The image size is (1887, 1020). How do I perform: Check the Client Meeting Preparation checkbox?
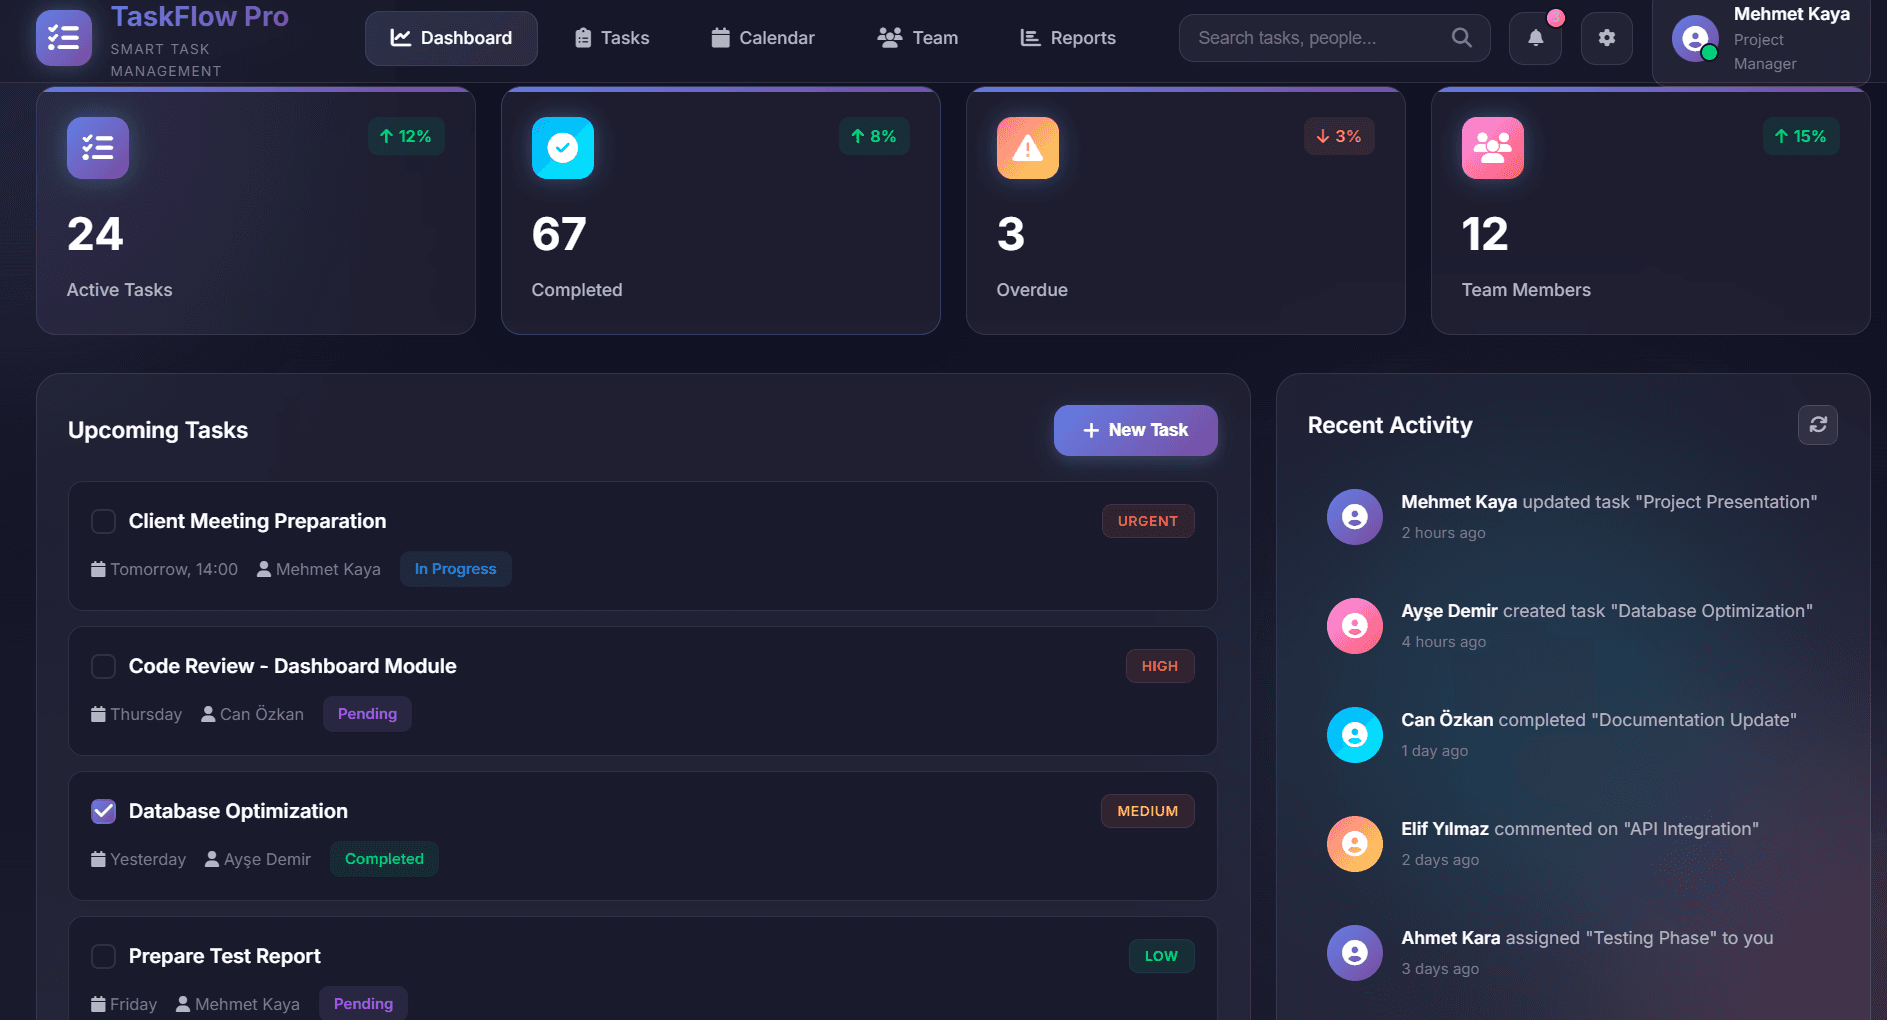103,521
